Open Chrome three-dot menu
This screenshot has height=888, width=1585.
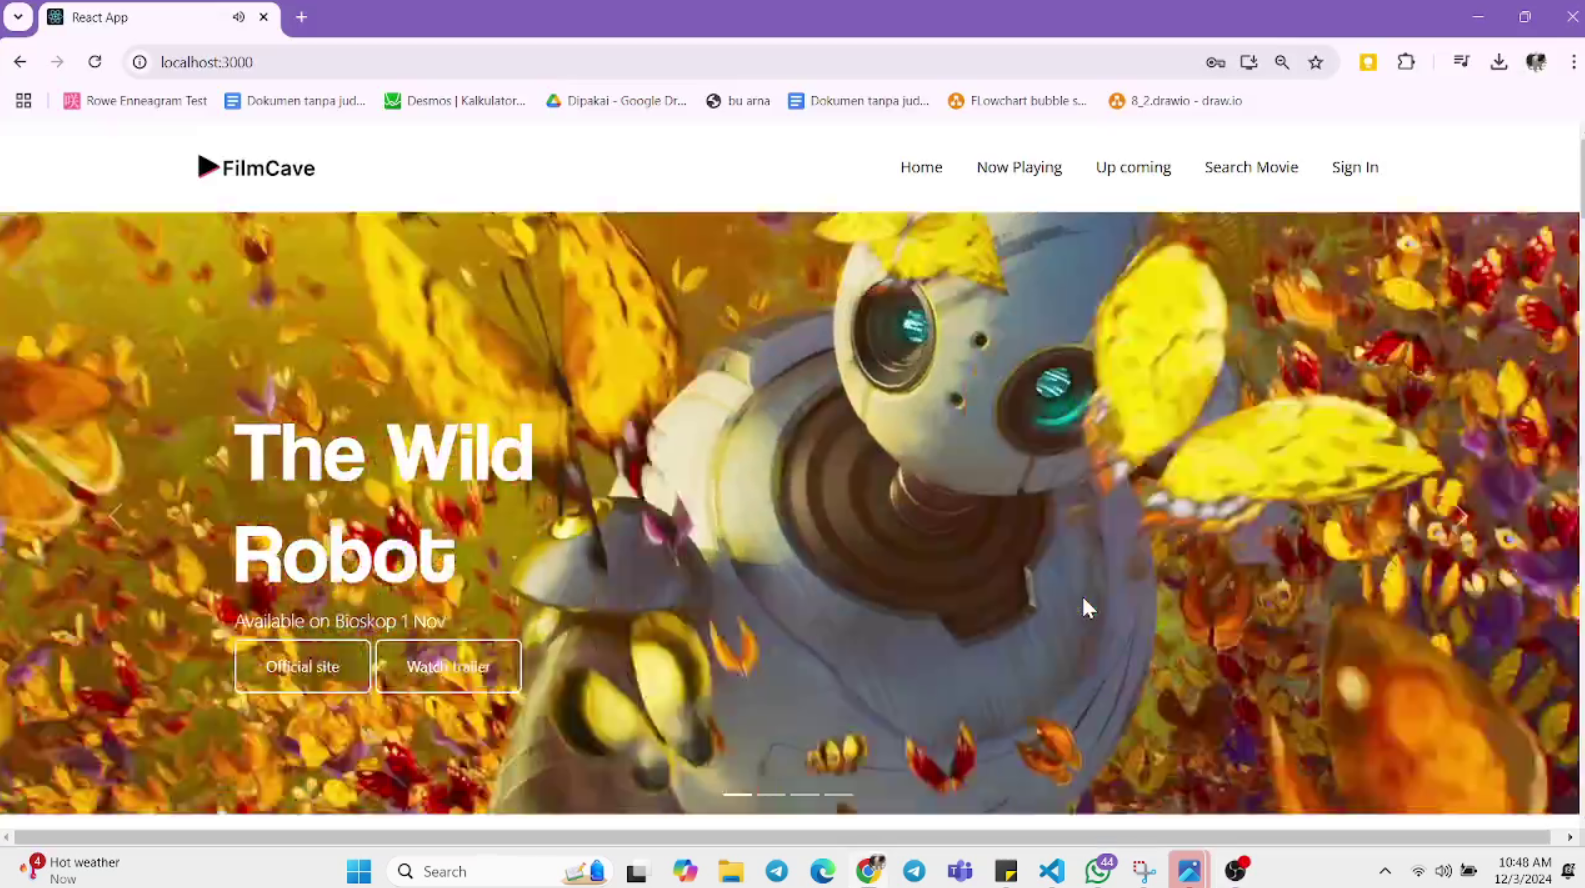coord(1573,62)
